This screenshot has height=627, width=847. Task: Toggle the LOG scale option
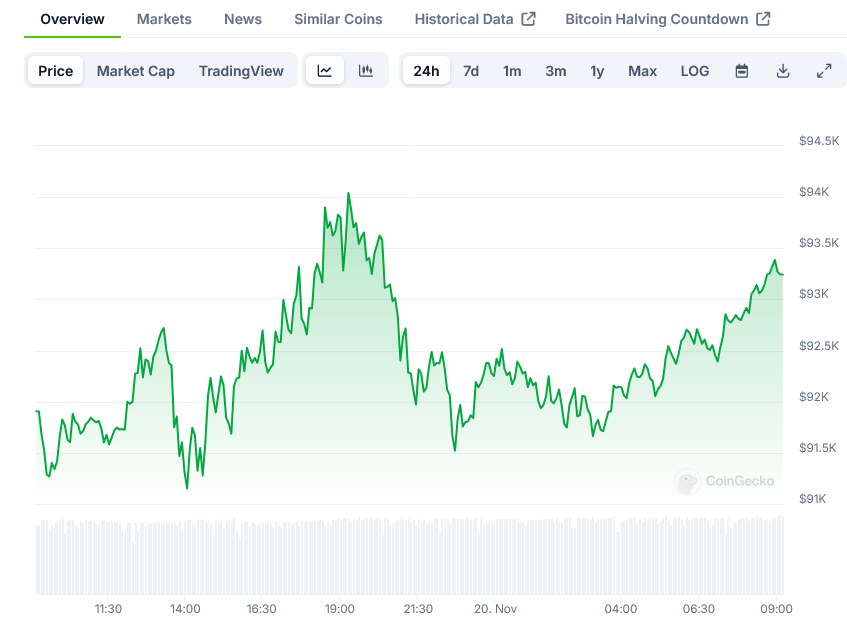click(695, 71)
